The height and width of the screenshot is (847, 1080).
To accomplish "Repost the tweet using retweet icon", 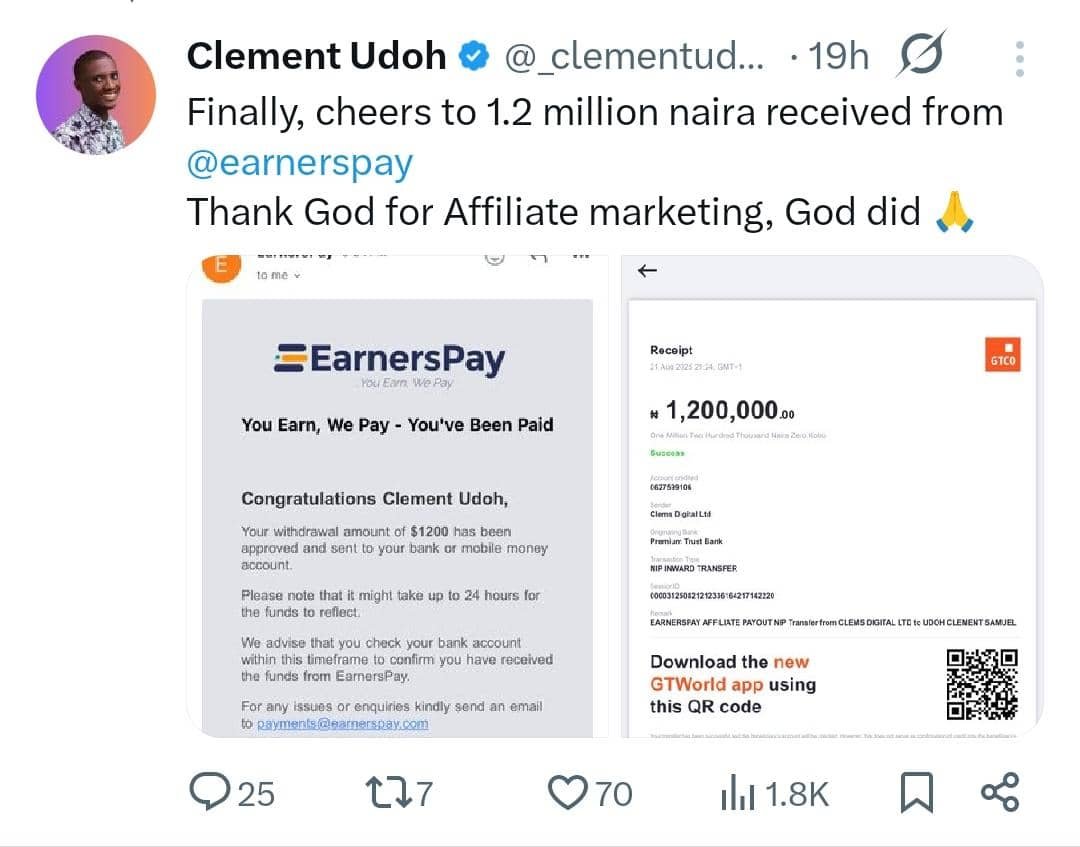I will point(385,793).
